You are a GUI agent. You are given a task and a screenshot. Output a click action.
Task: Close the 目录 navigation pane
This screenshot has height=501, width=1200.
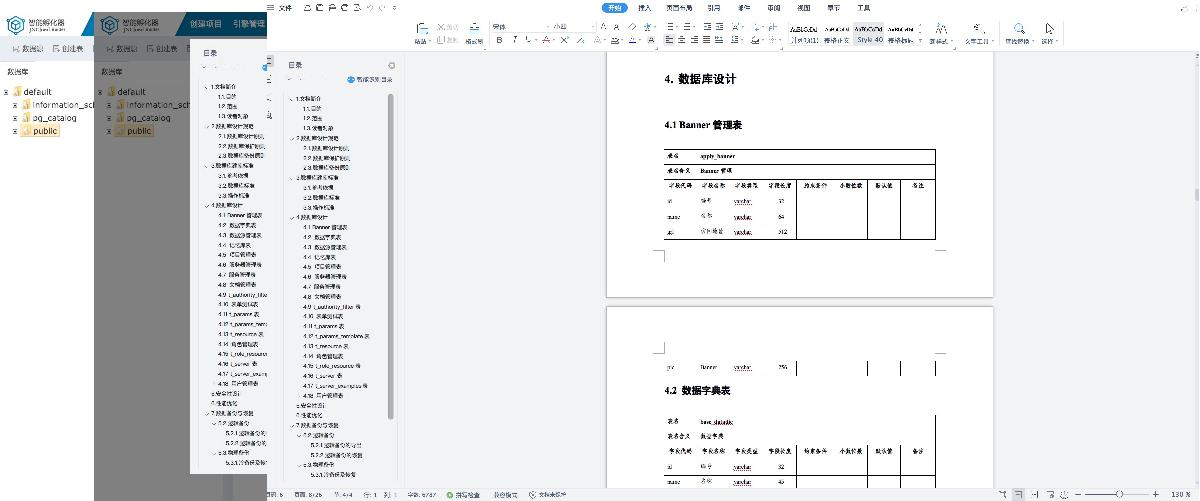point(391,65)
